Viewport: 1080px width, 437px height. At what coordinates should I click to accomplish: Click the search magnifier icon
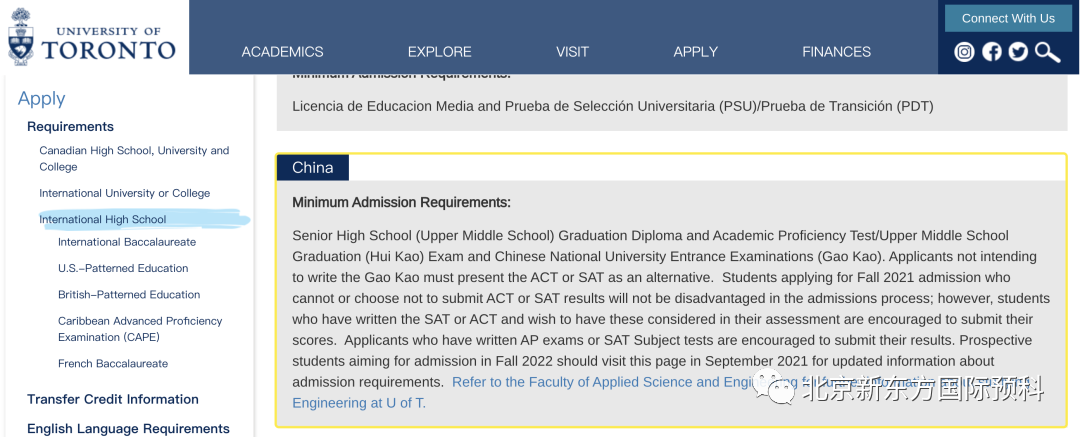[1047, 52]
